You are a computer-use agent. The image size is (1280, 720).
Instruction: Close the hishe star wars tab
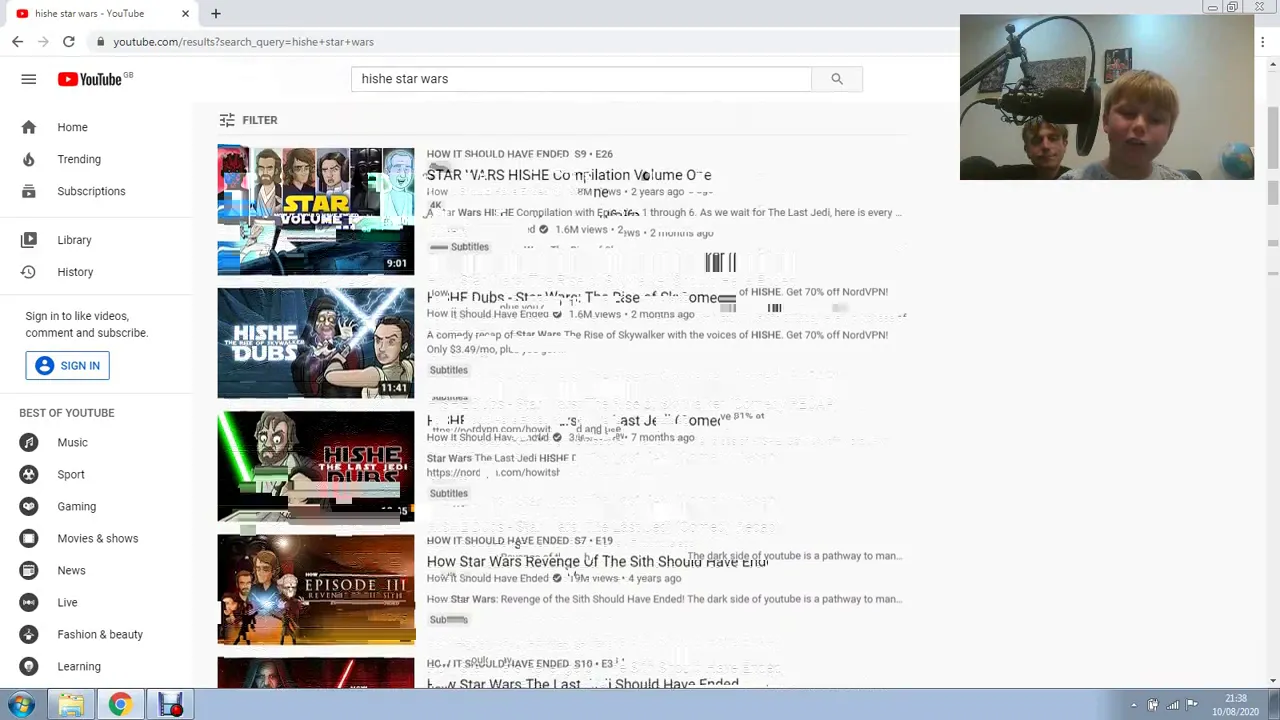click(185, 13)
